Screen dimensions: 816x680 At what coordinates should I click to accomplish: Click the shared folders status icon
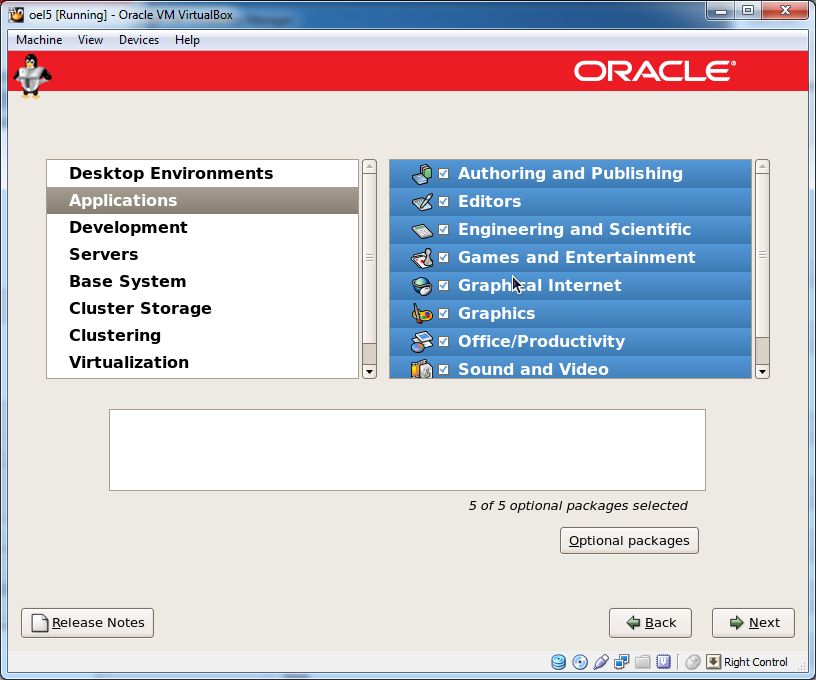click(x=643, y=662)
